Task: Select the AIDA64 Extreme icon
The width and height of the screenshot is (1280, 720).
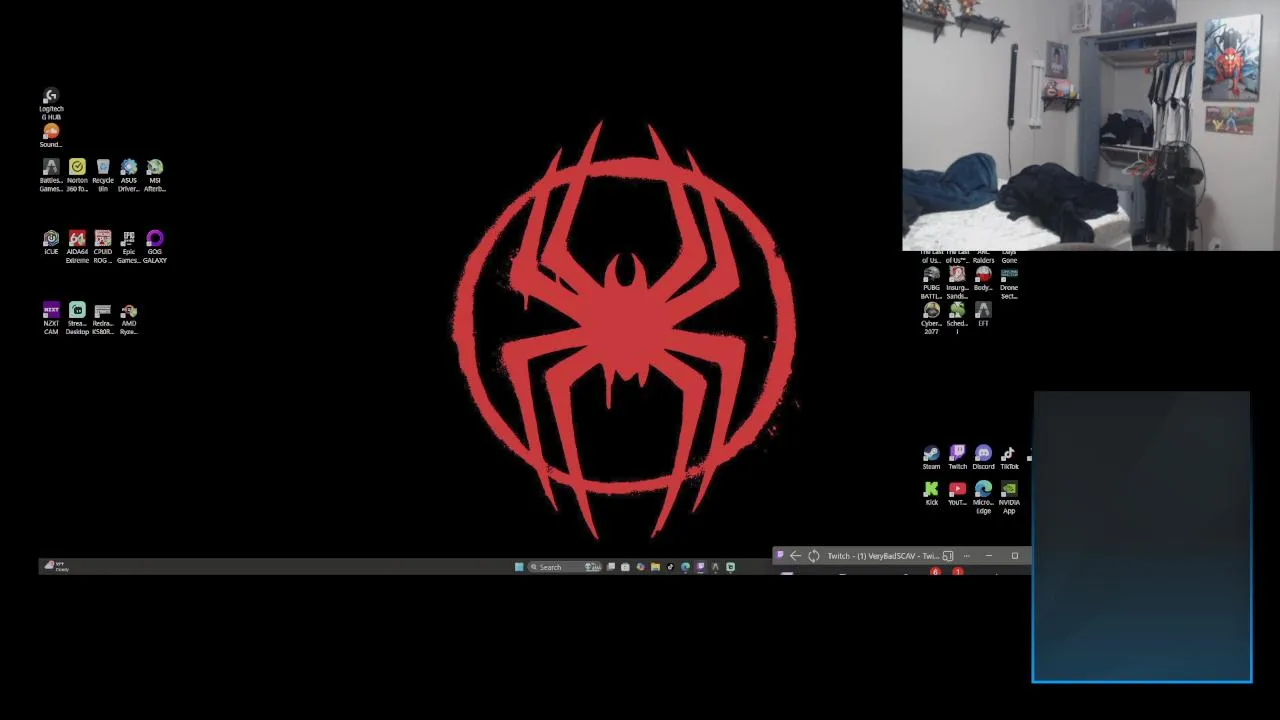Action: click(x=77, y=247)
